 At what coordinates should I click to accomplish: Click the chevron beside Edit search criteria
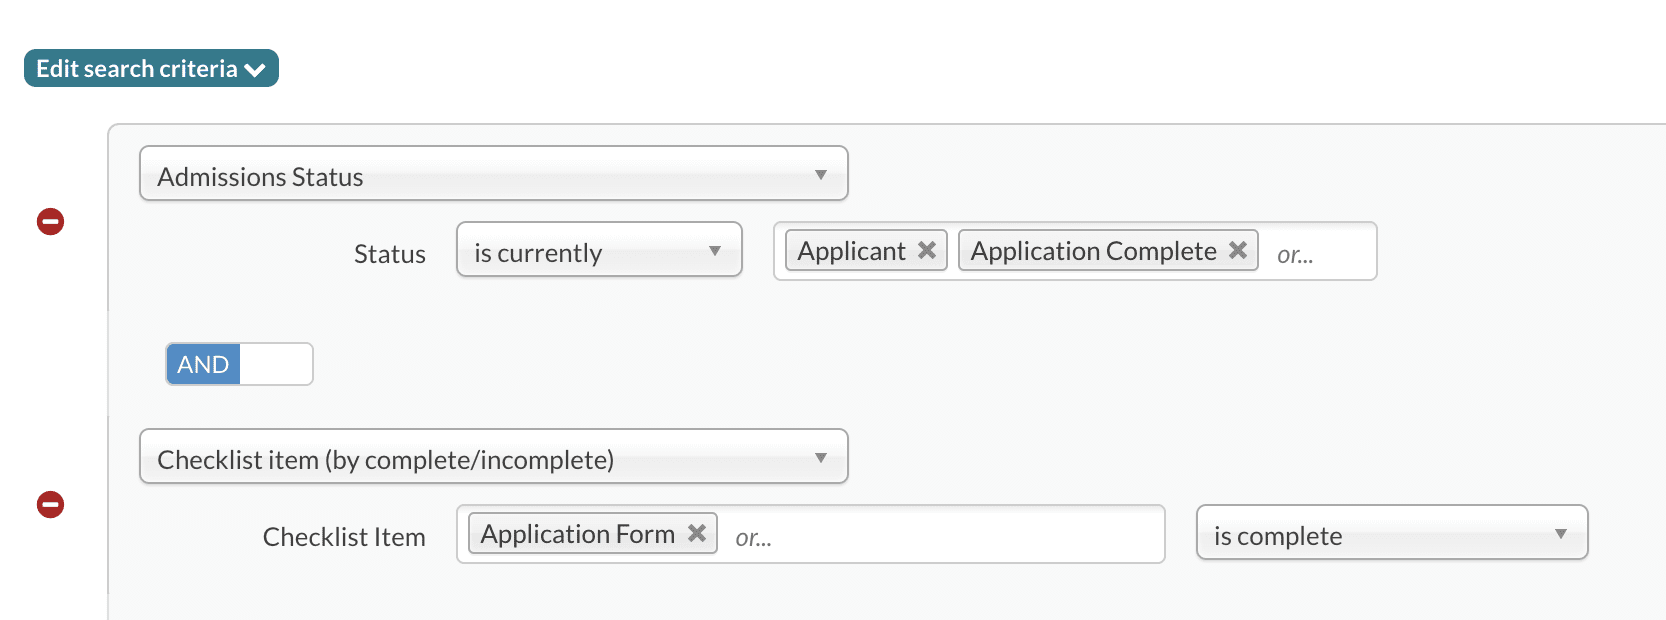pos(255,70)
